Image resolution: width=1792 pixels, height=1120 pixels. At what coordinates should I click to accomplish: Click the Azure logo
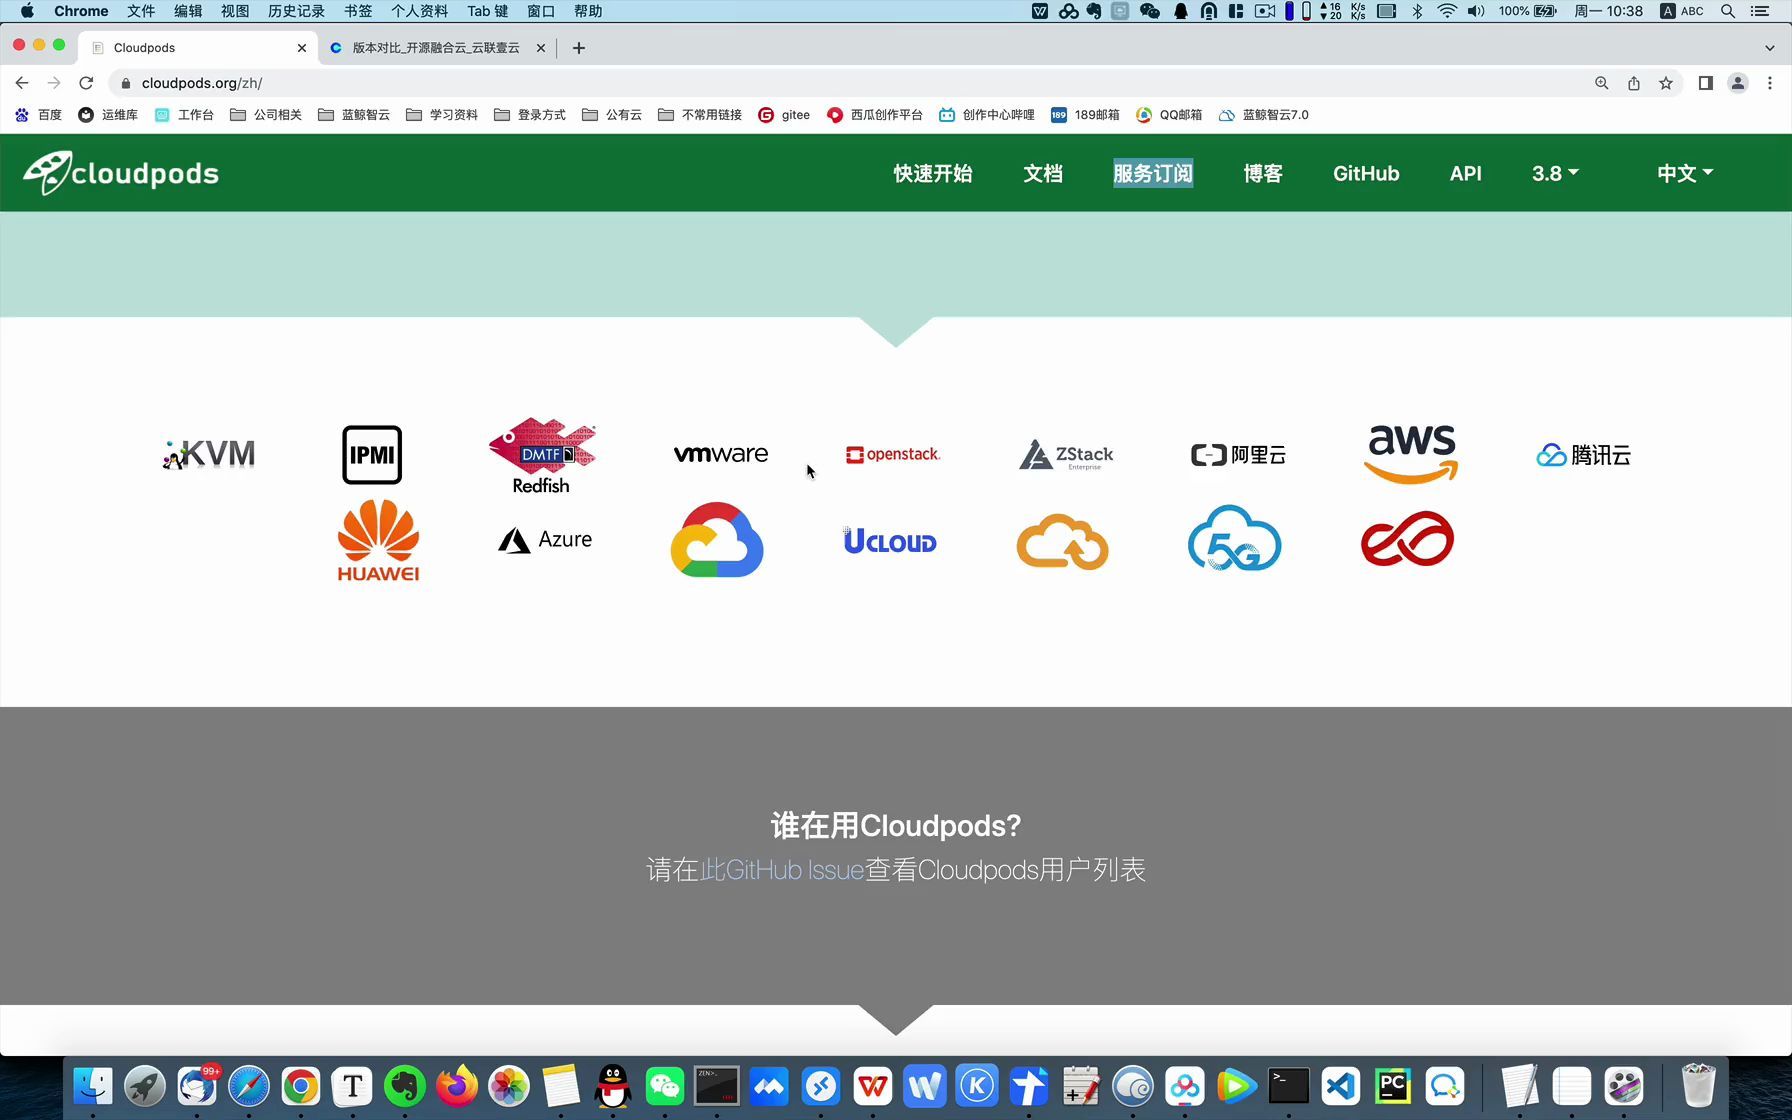(x=545, y=540)
